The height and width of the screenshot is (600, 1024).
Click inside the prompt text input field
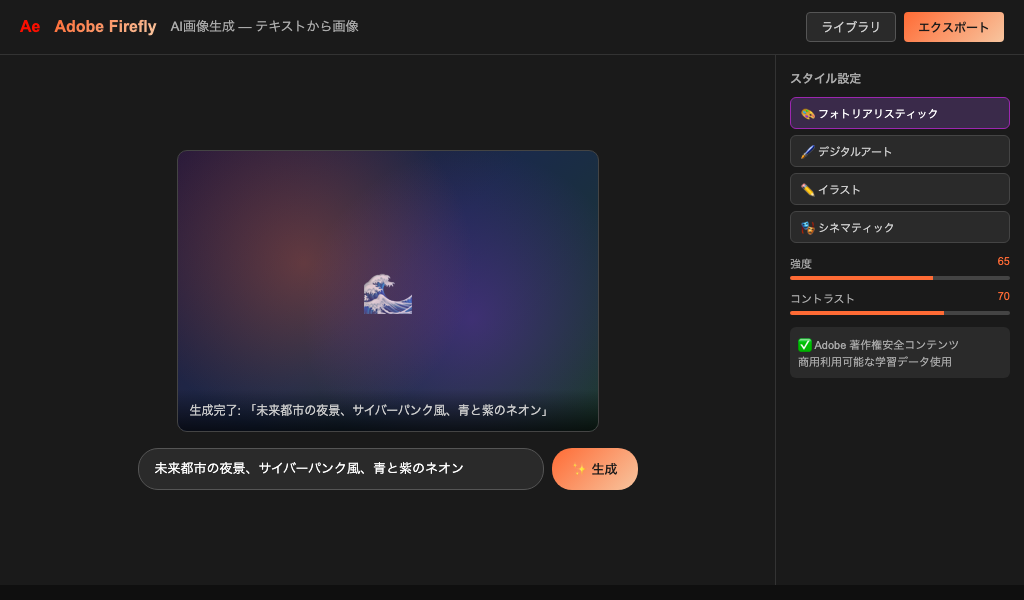pyautogui.click(x=340, y=468)
